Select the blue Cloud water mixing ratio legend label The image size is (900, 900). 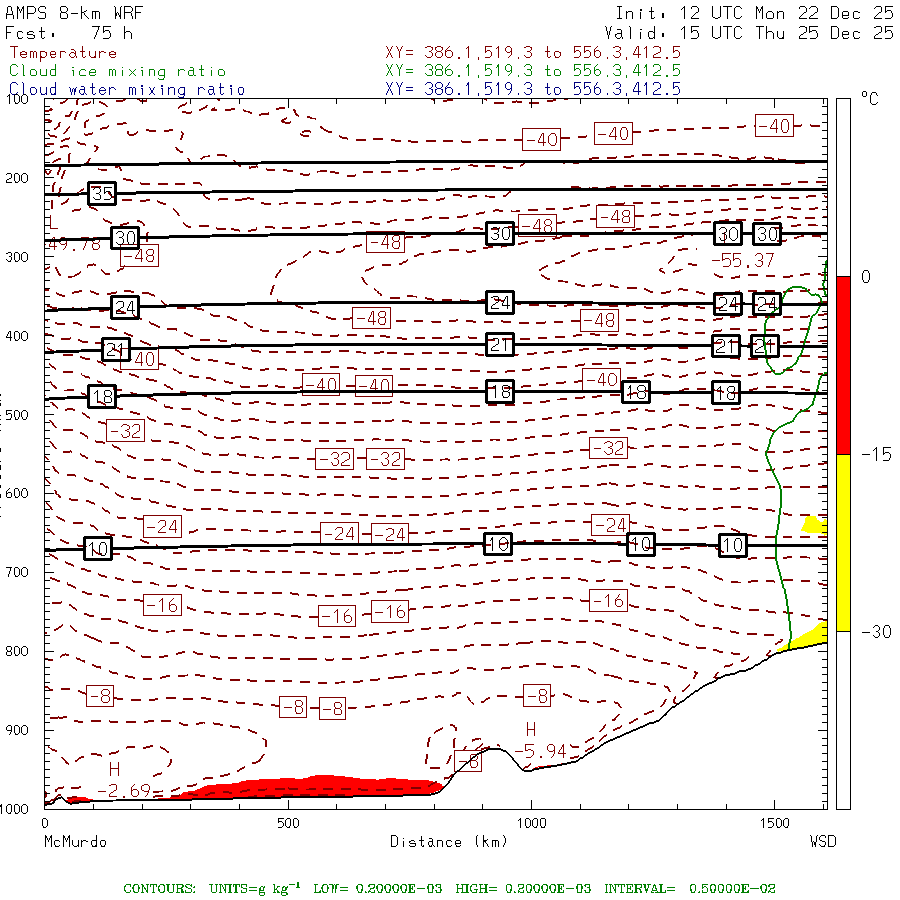pyautogui.click(x=127, y=89)
